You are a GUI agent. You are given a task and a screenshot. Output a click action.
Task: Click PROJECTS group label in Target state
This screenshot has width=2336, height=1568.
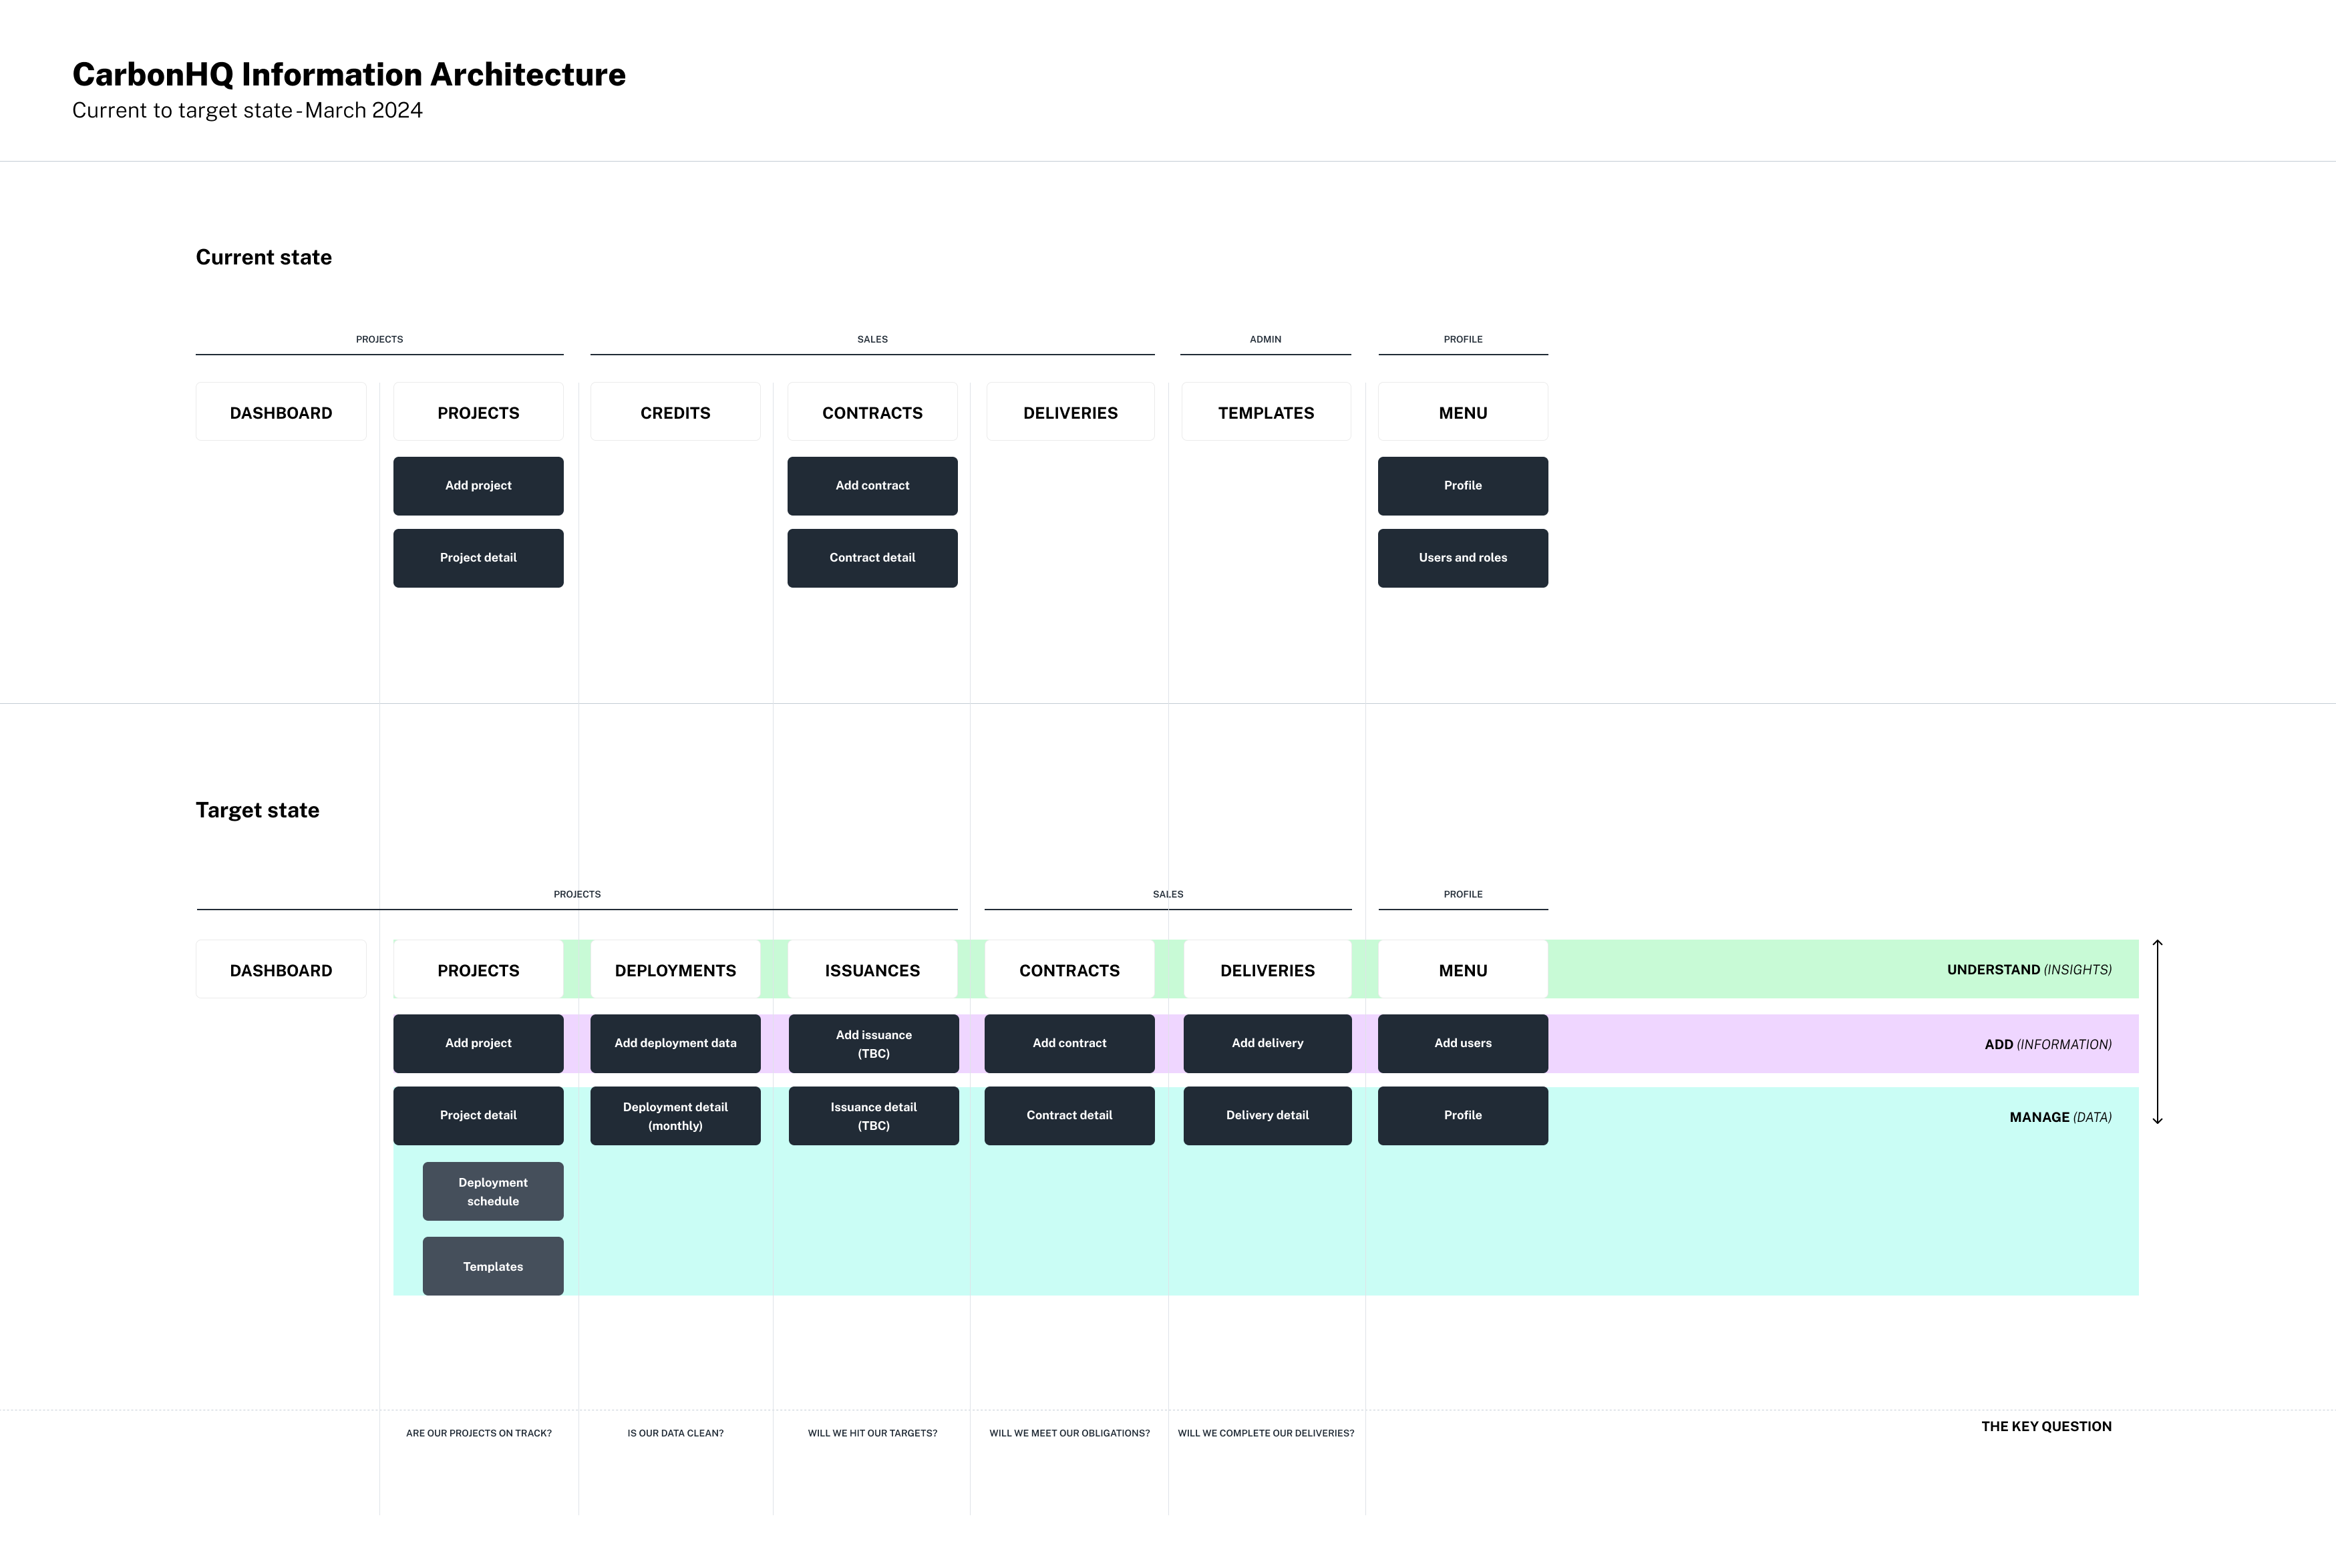577,895
